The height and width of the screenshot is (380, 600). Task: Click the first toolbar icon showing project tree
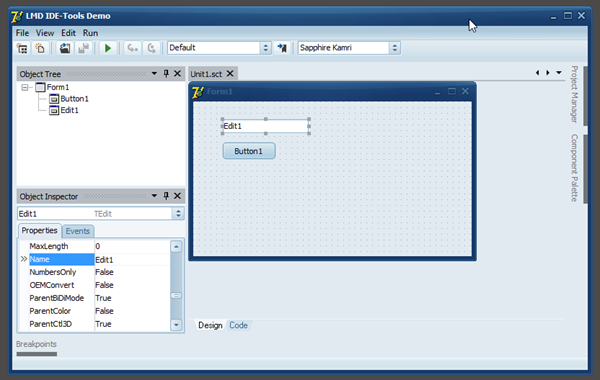pos(23,48)
